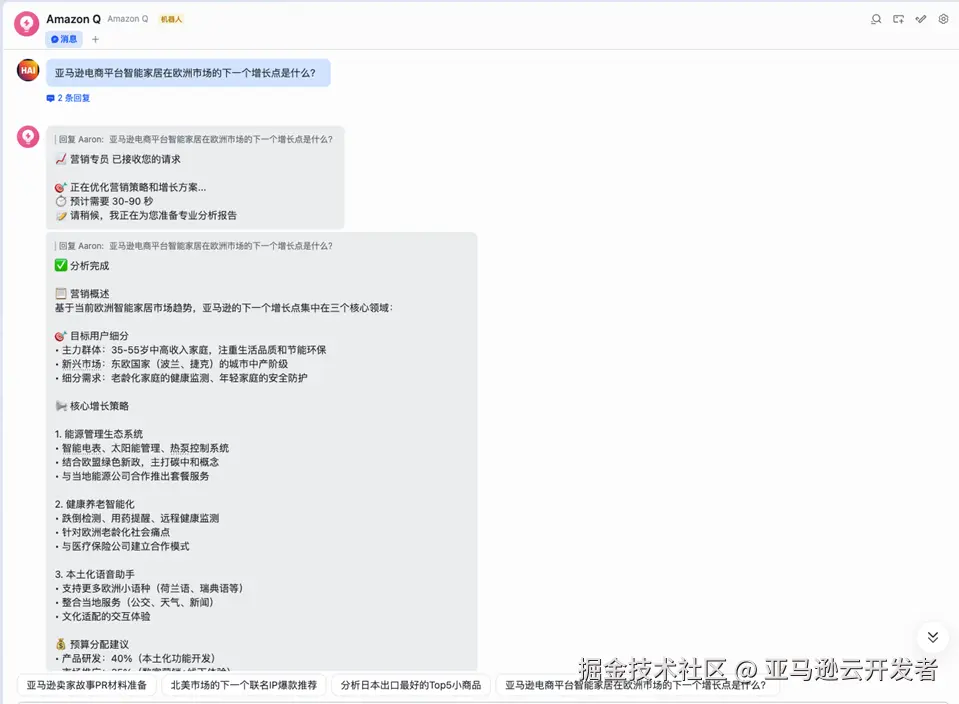Click the add-to-window icon in header
Image resolution: width=959 pixels, height=704 pixels.
(x=898, y=20)
